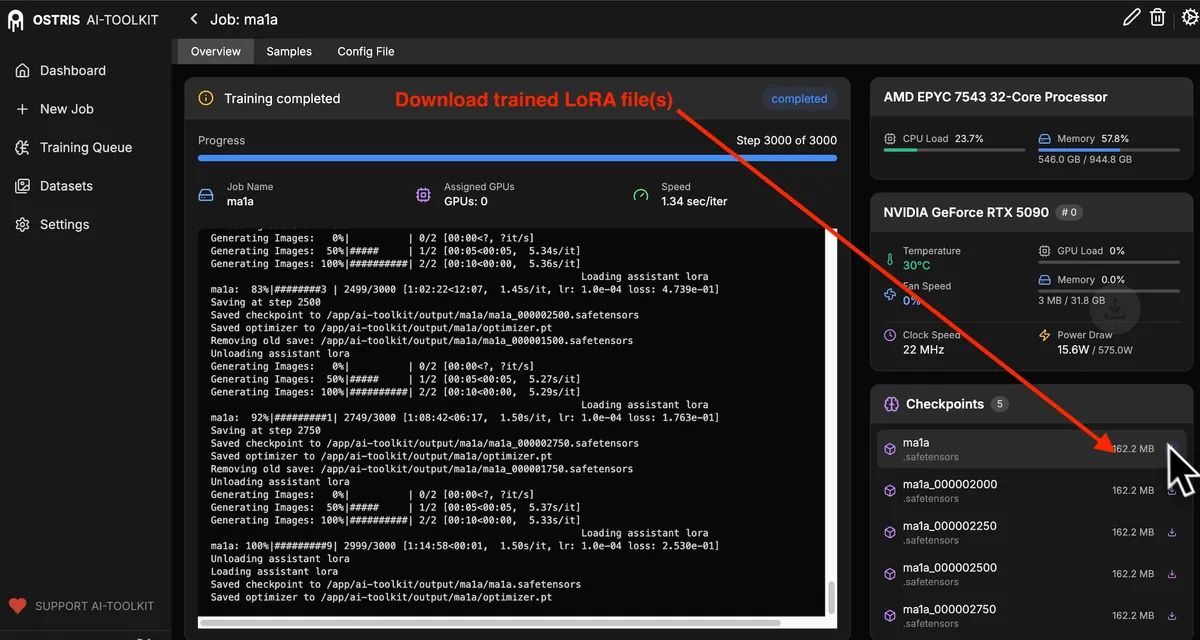This screenshot has width=1200, height=640.
Task: Click the #0 badge beside RTX 5090
Action: [x=1069, y=212]
